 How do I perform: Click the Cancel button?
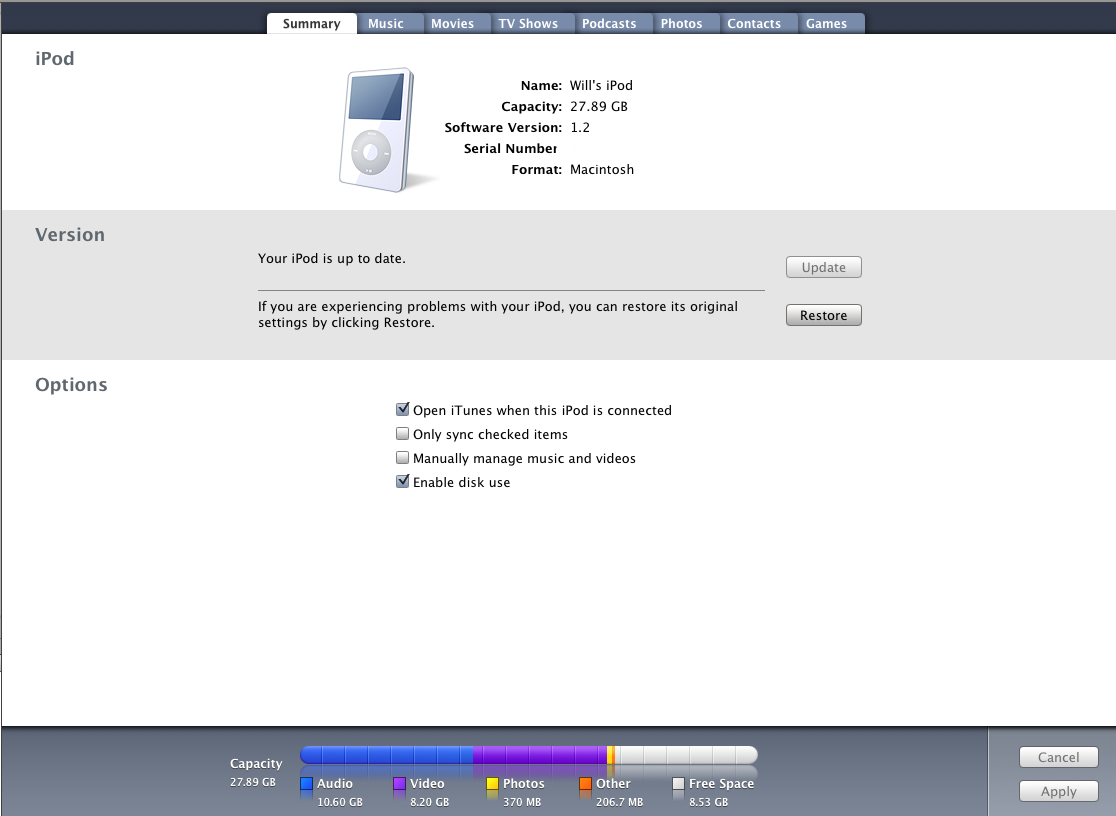(1058, 757)
